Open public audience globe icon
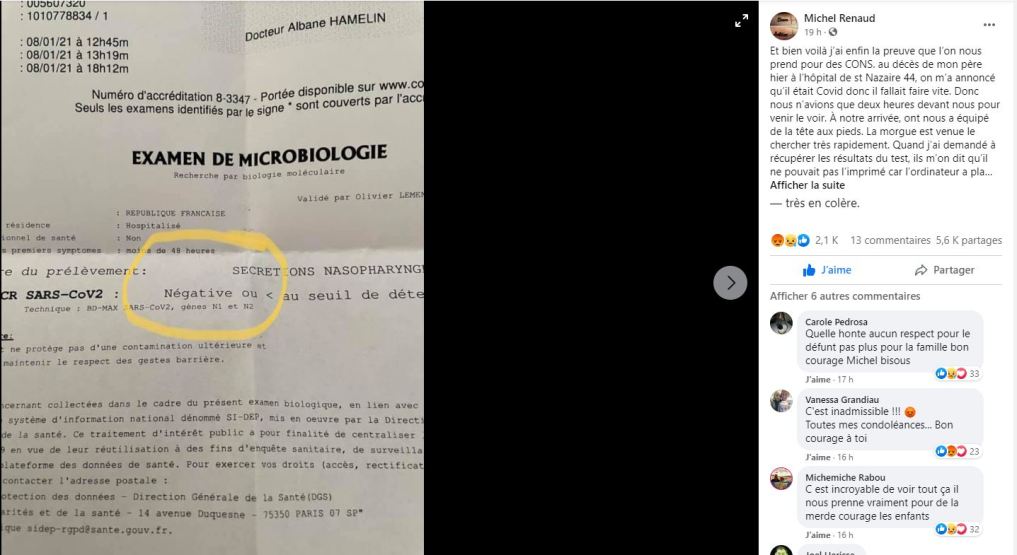The width and height of the screenshot is (1017, 555). tap(833, 32)
